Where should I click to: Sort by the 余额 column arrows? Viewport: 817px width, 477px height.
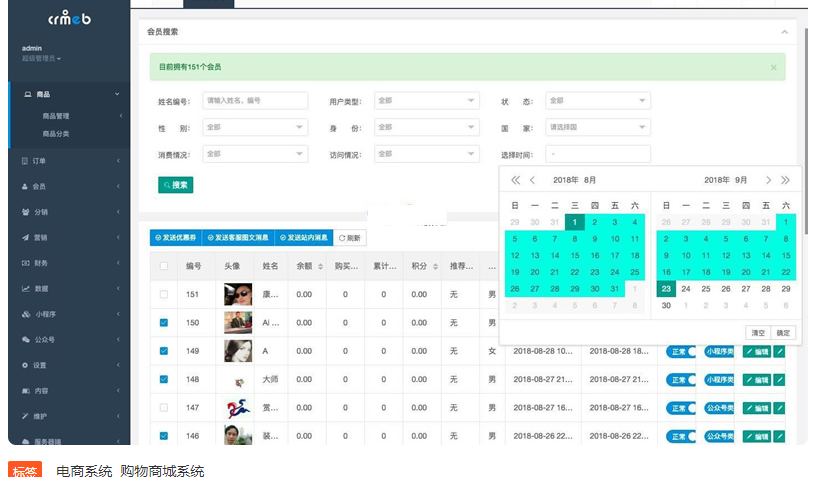pyautogui.click(x=320, y=266)
